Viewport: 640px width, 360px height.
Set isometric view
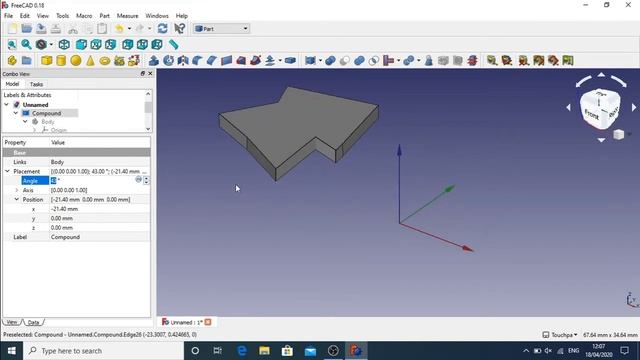click(64, 44)
